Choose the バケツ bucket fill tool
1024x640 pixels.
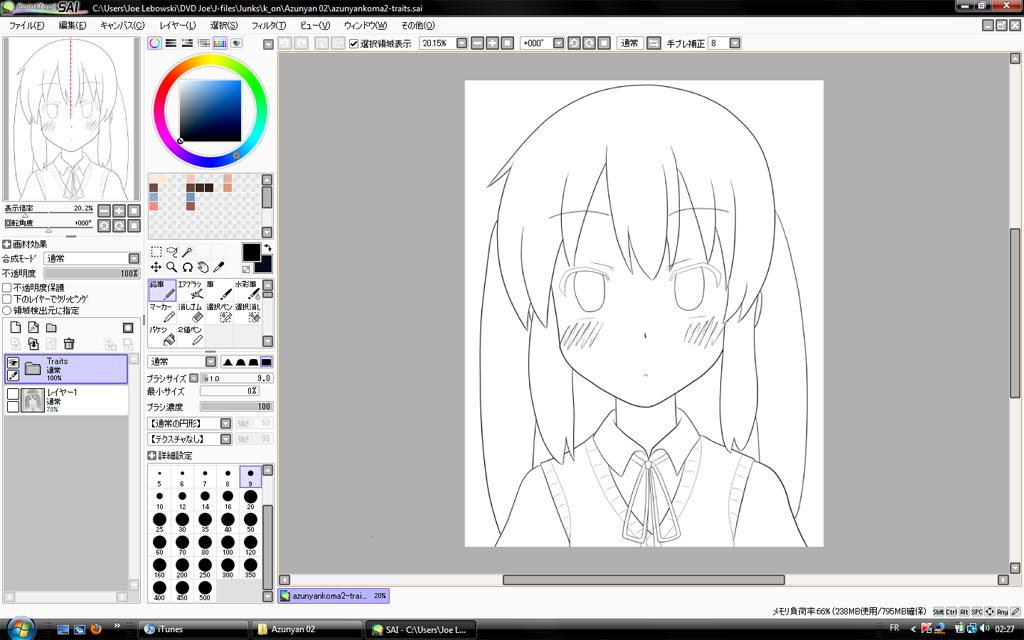[x=162, y=336]
